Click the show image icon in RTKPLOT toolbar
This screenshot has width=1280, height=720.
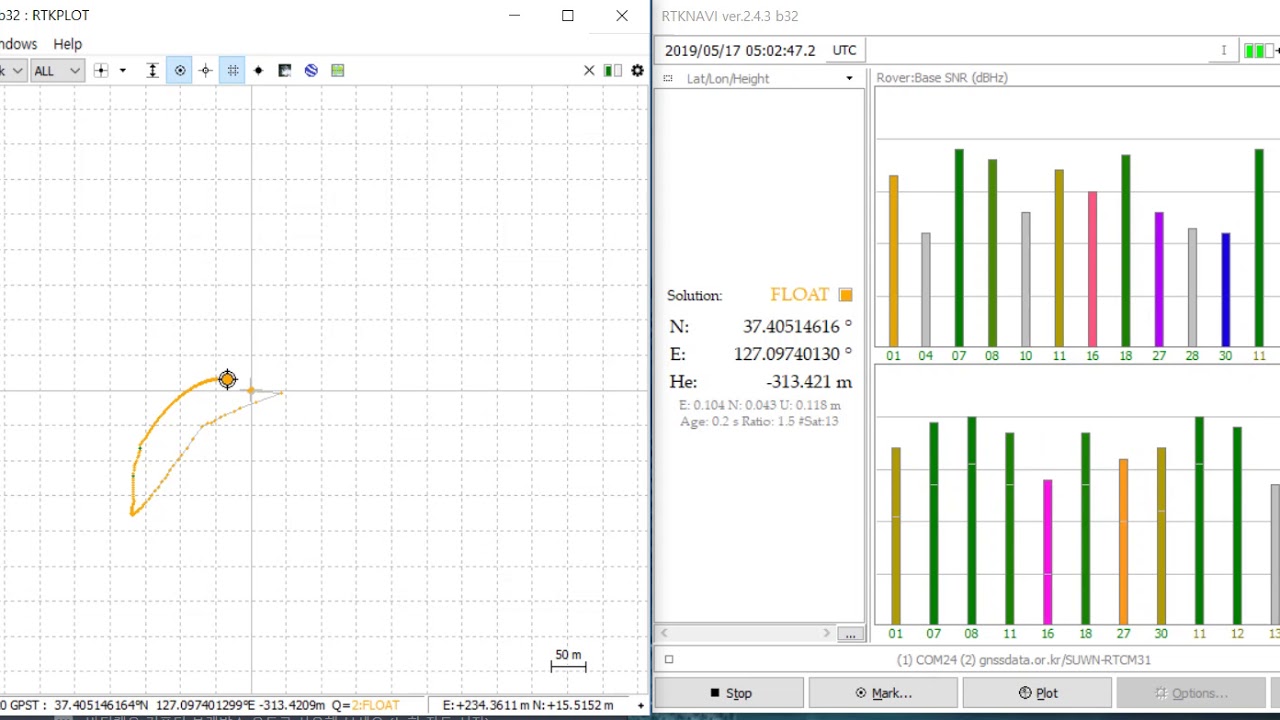[285, 70]
